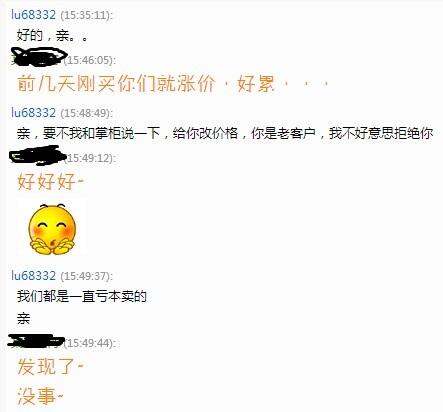Click the message 我们都是一直亏本卖的
443x412 pixels.
pos(82,296)
